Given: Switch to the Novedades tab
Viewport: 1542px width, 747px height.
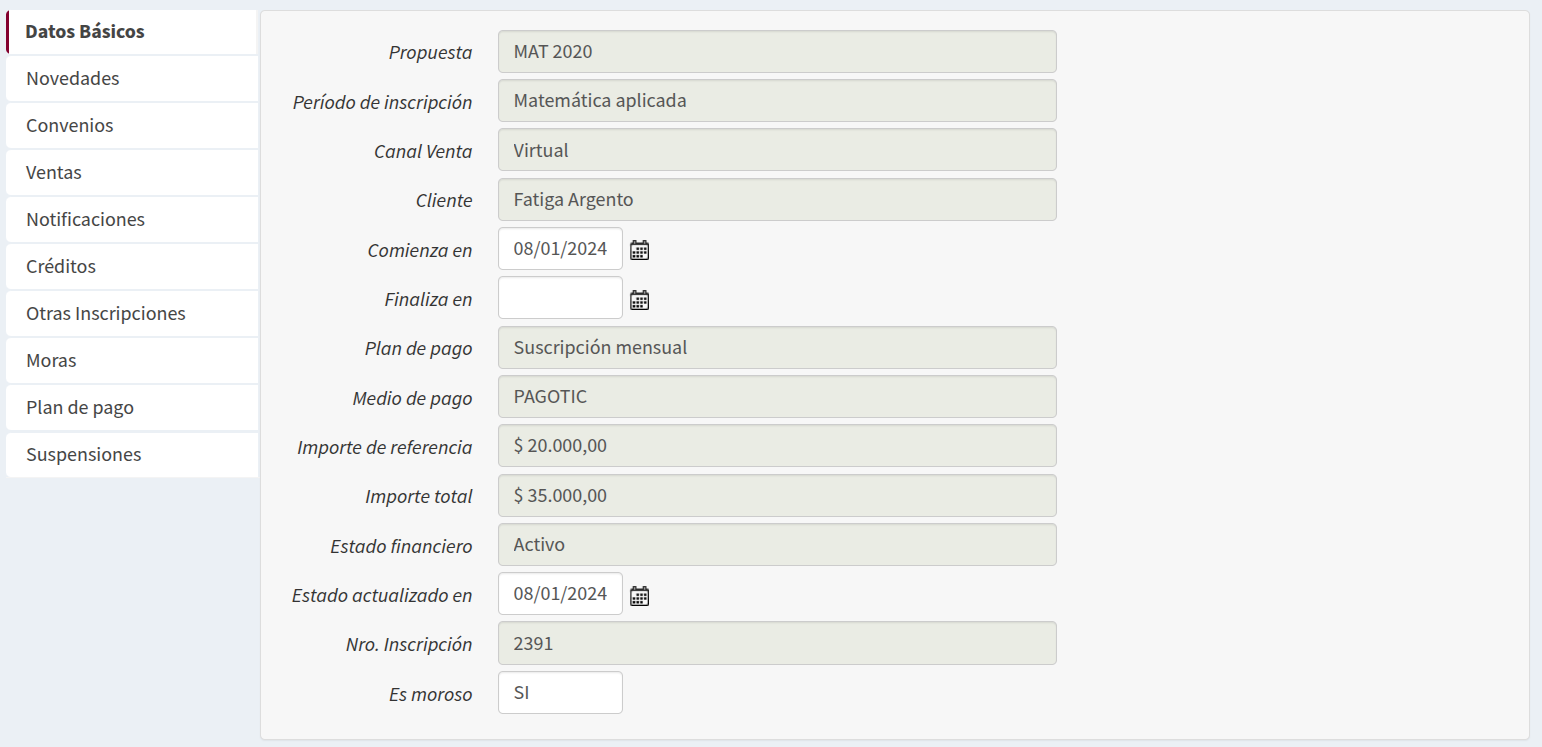Looking at the screenshot, I should pos(132,78).
